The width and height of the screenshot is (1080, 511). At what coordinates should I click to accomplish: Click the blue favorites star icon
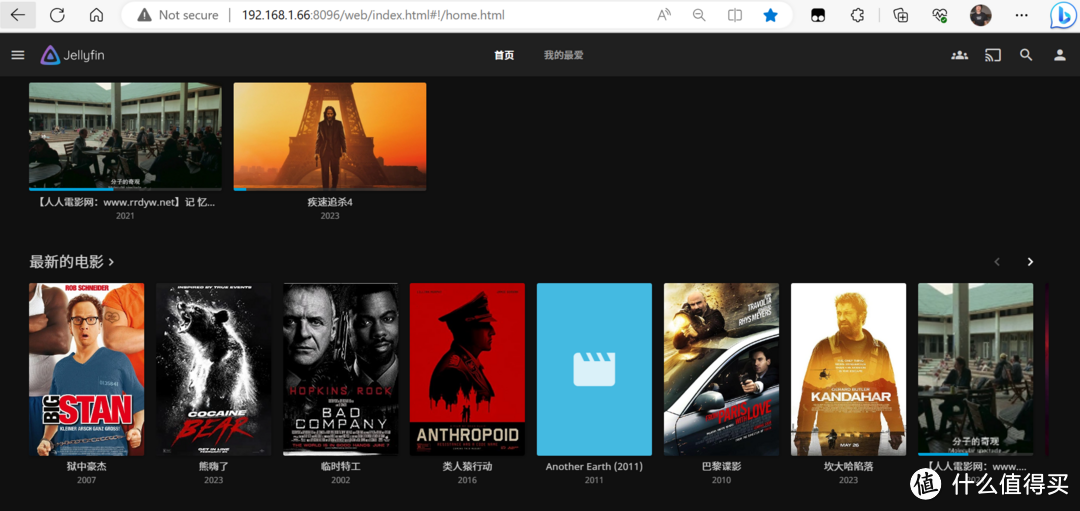(771, 15)
